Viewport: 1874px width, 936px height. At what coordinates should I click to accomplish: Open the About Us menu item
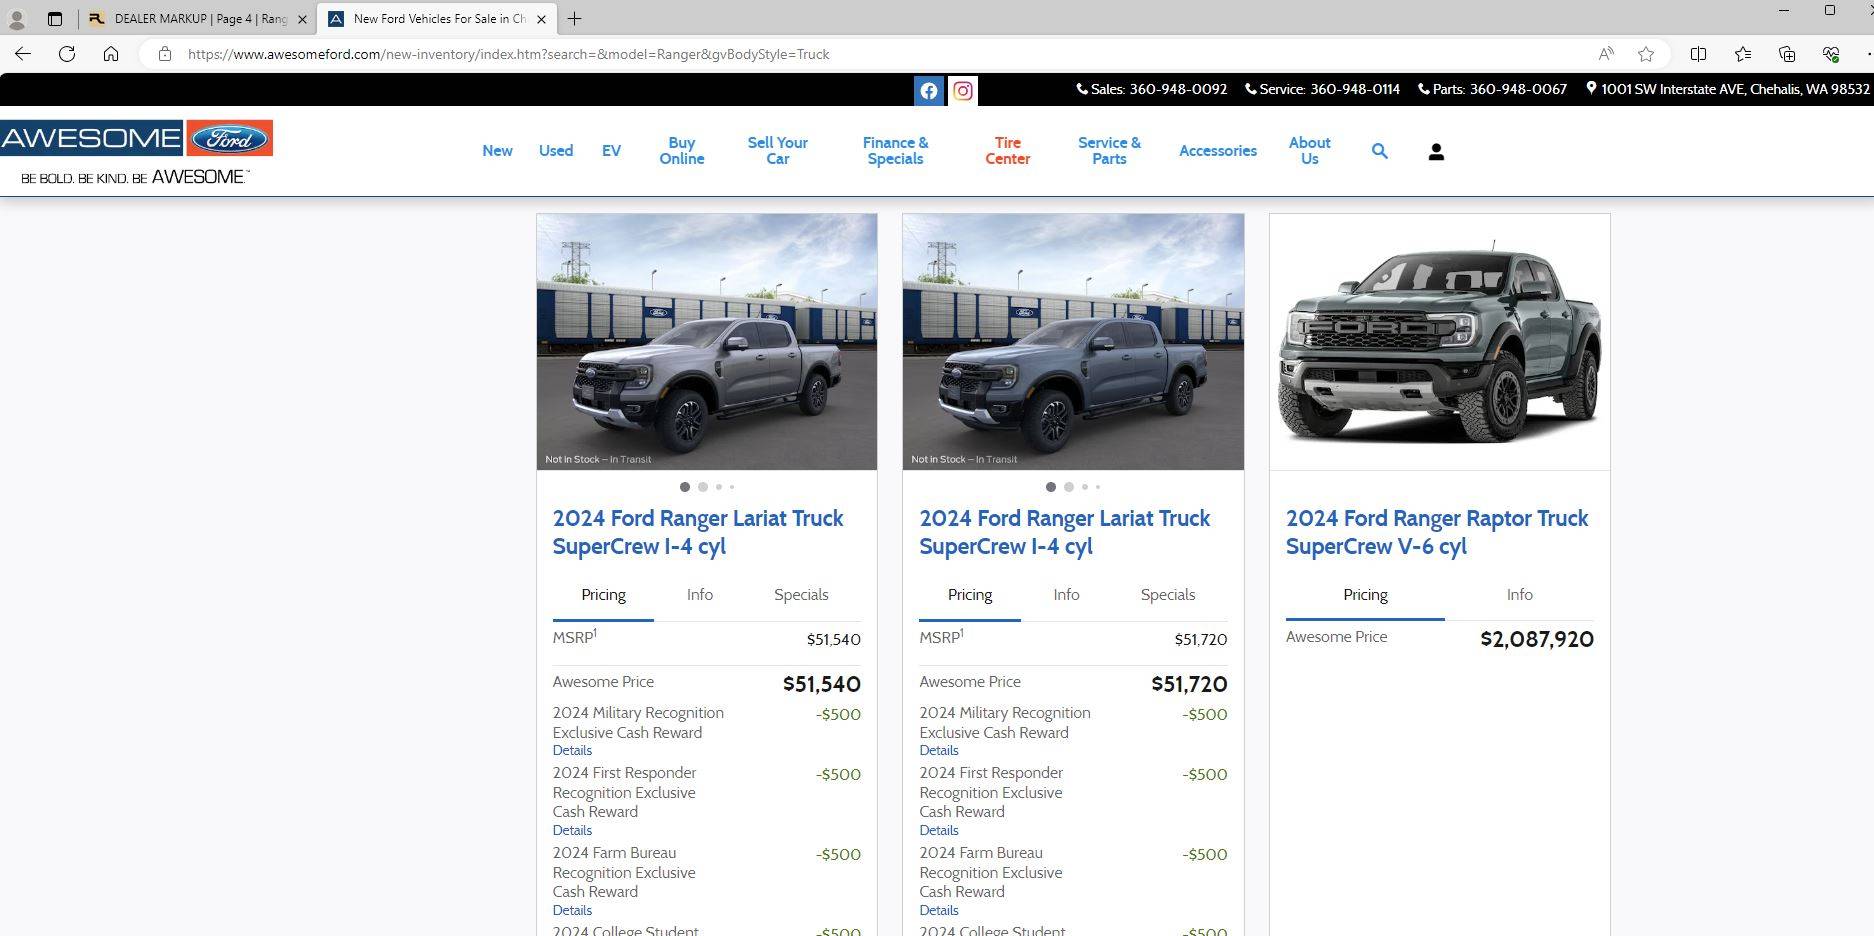point(1309,151)
